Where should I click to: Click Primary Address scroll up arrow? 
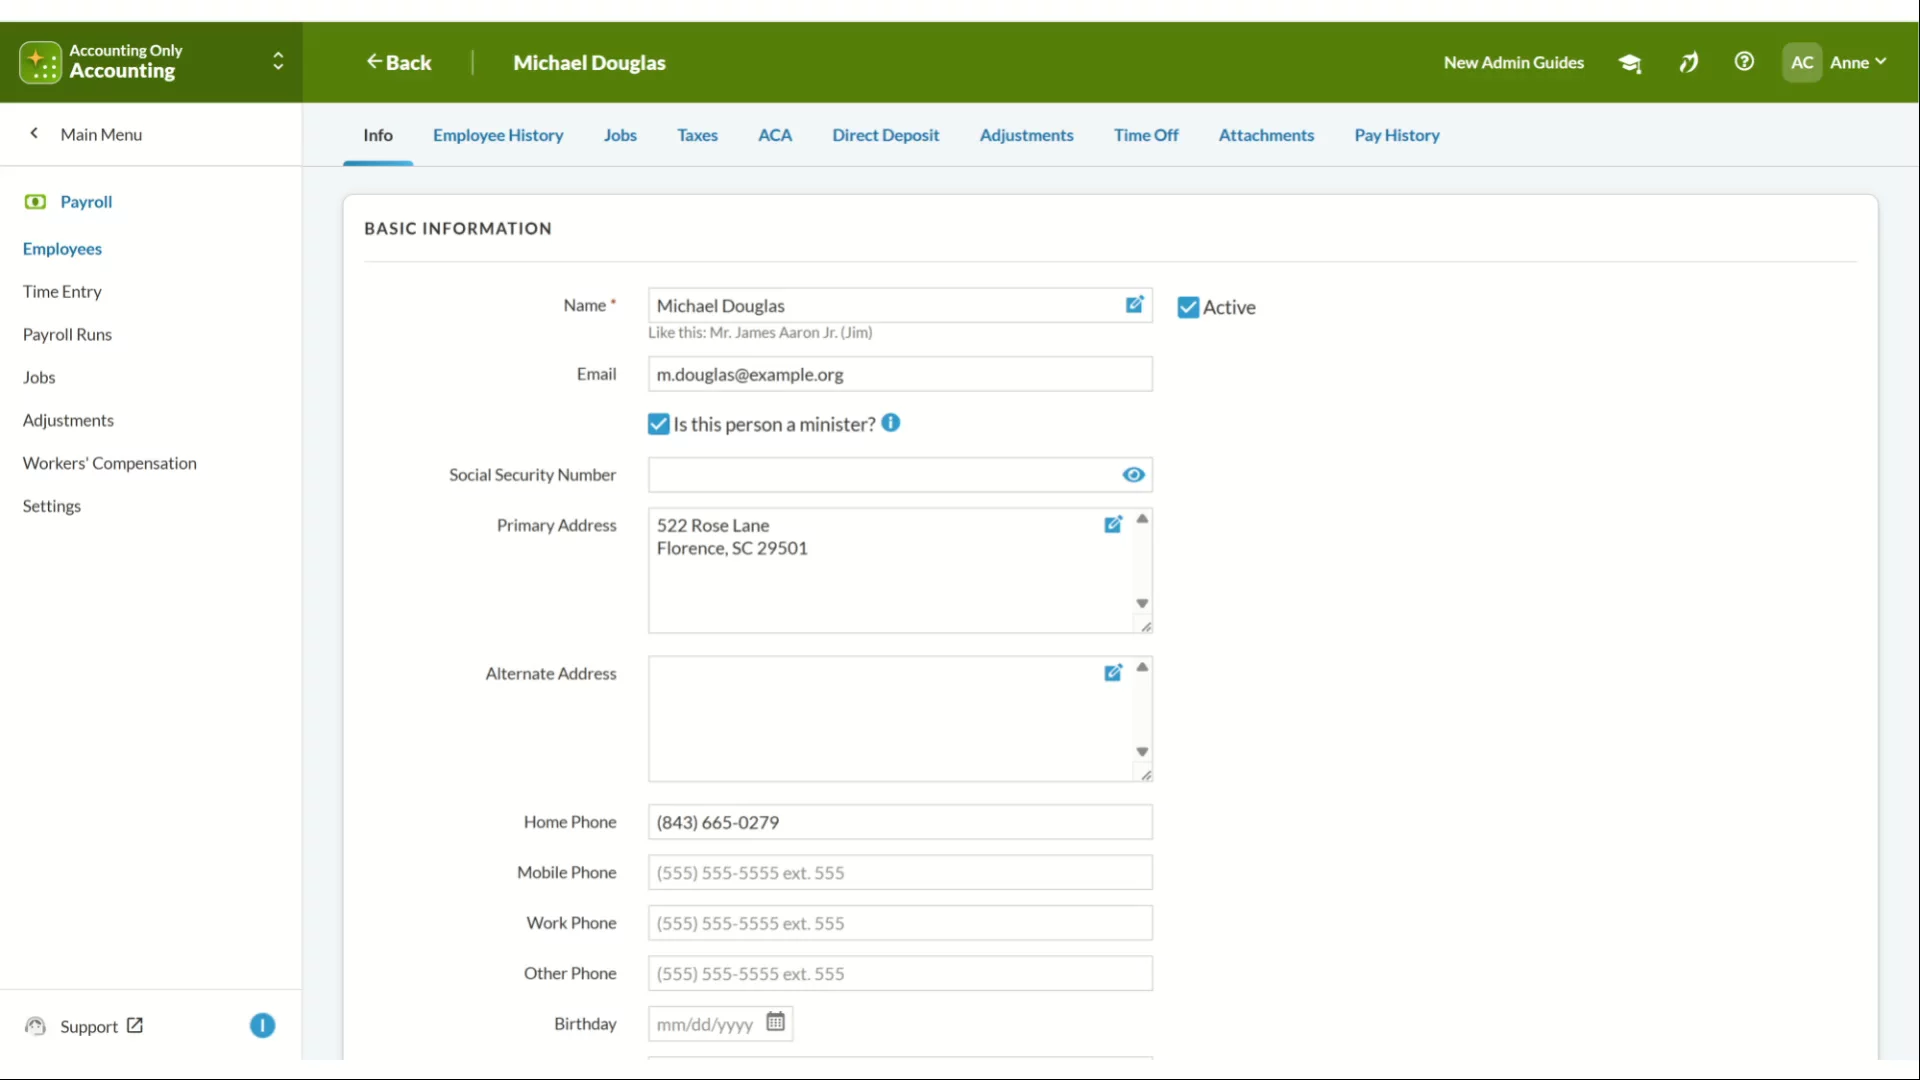tap(1142, 519)
